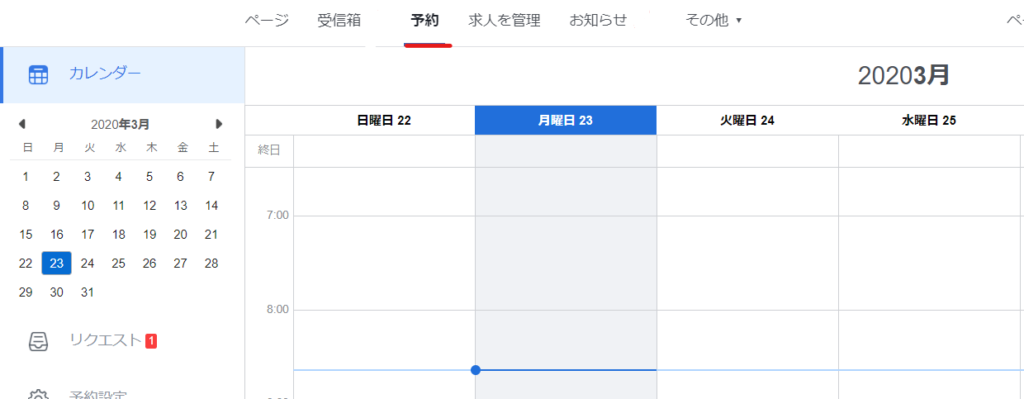Select the 求人を管理 tab
1024x399 pixels.
504,21
